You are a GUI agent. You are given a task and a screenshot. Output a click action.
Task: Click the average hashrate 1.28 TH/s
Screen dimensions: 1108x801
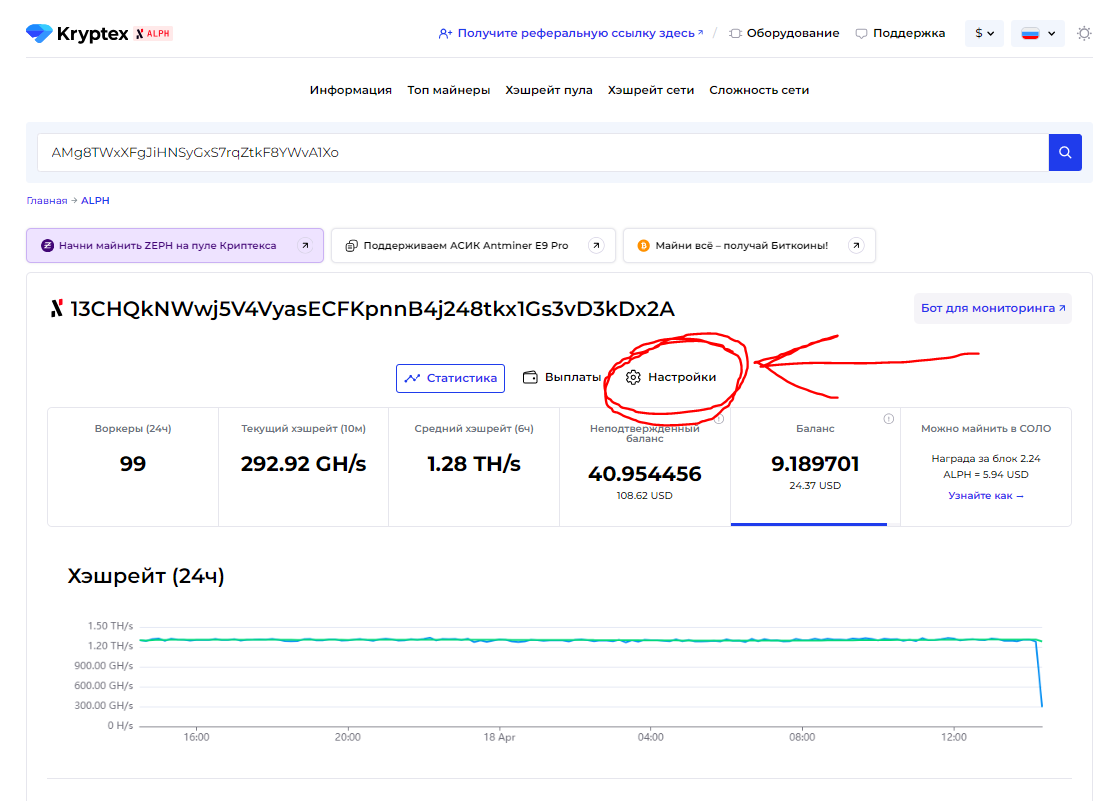tap(474, 464)
